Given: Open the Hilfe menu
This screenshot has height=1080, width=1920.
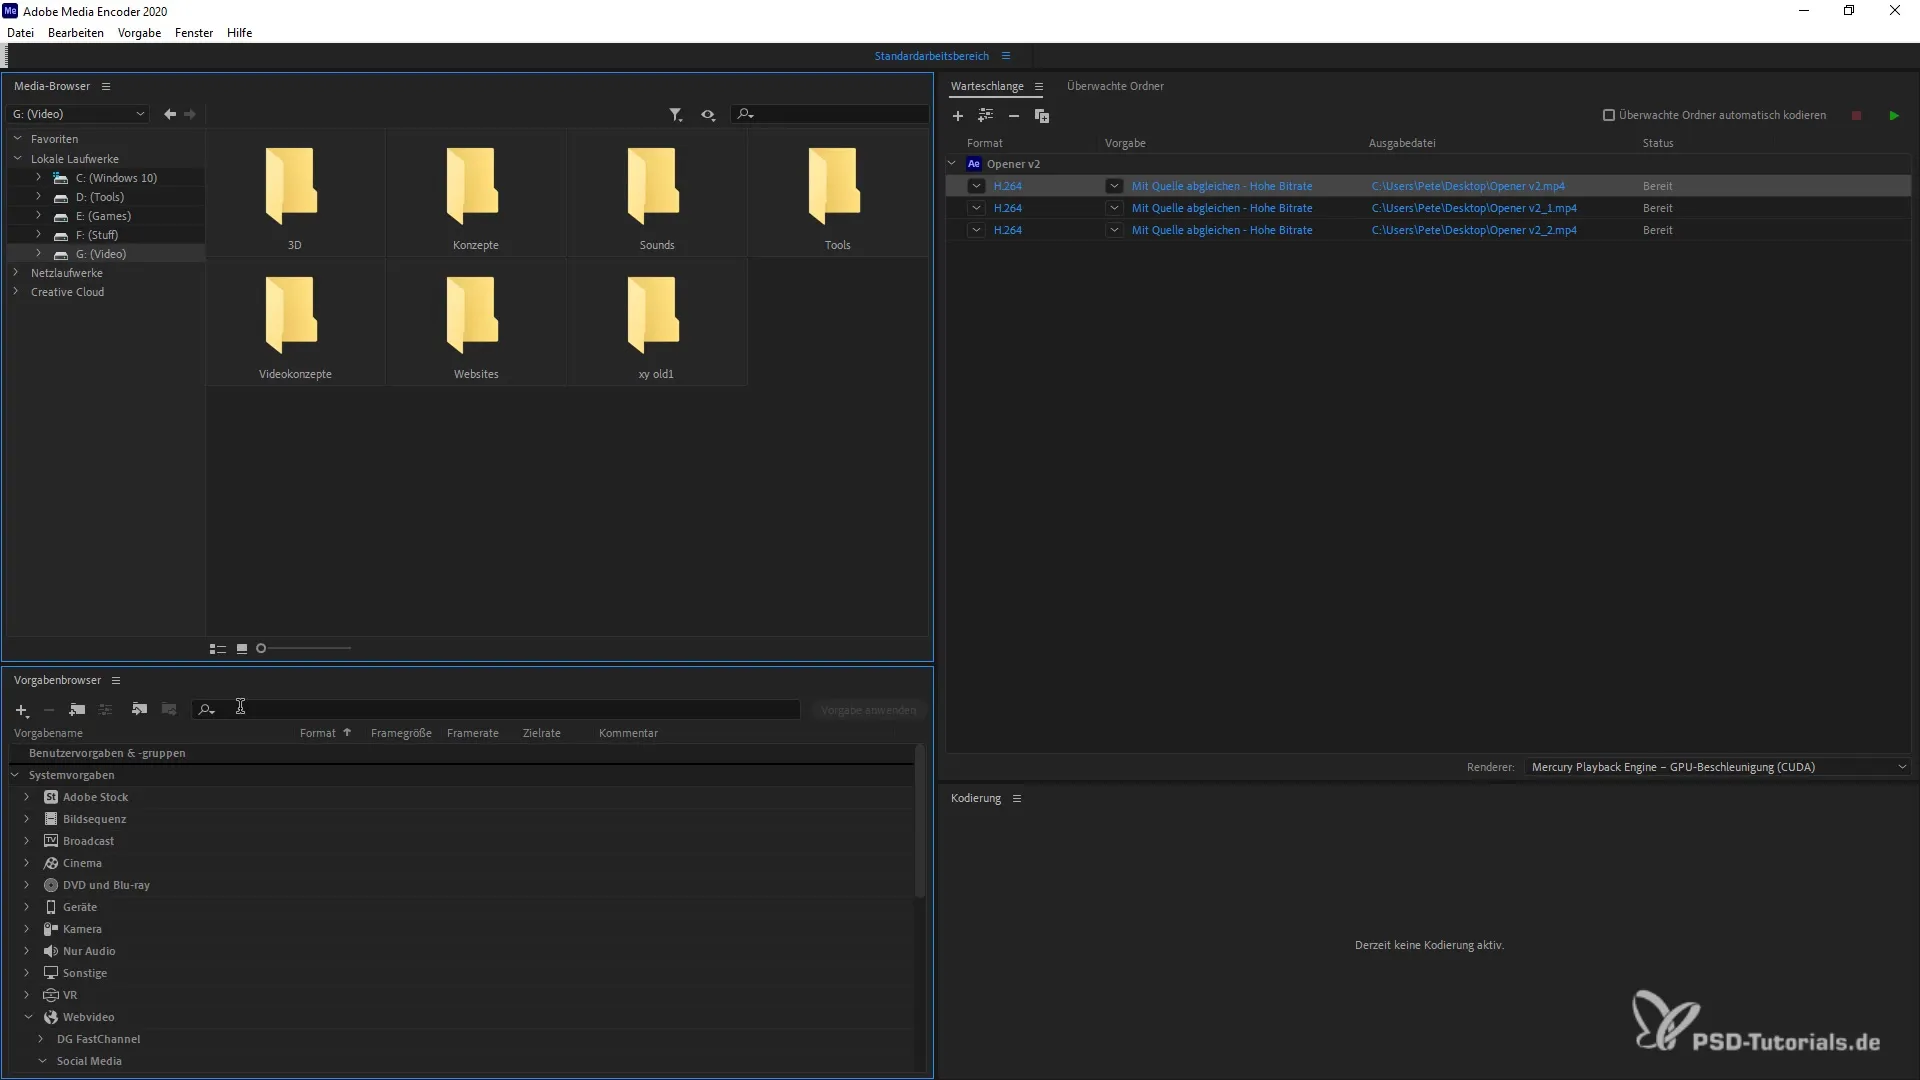Looking at the screenshot, I should 239,33.
